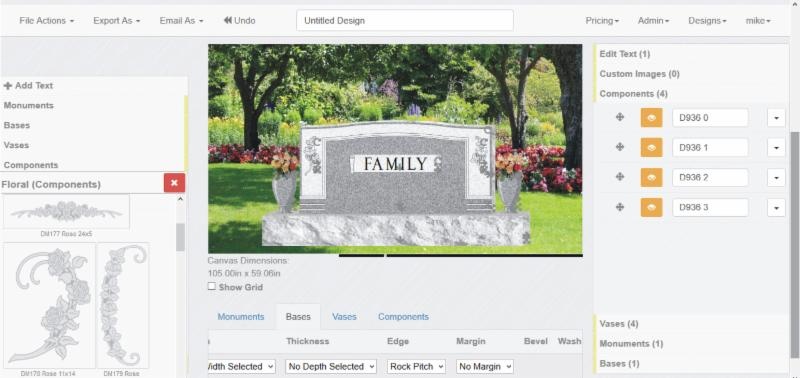Switch to the Vases tab
This screenshot has height=378, width=800.
pyautogui.click(x=344, y=317)
